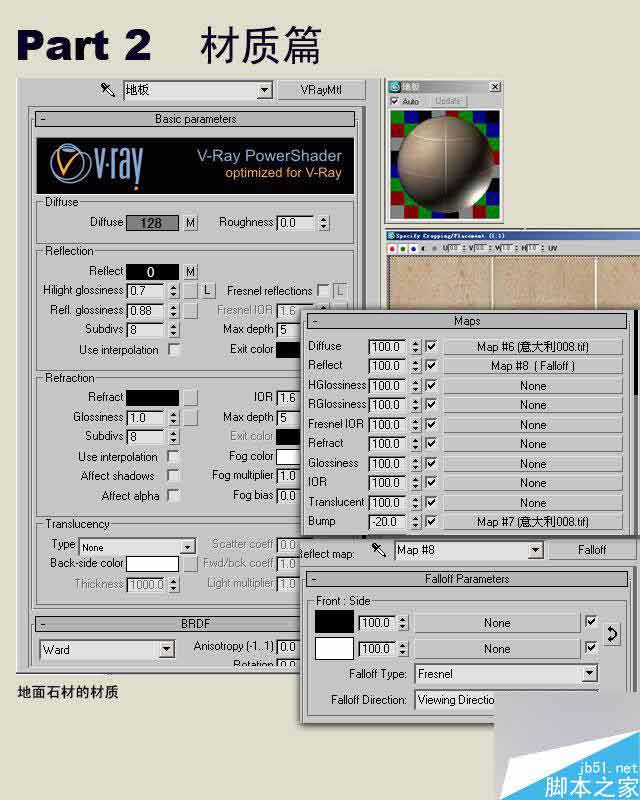
Task: Open the Falloff Type Fresnel dropdown
Action: tap(589, 673)
